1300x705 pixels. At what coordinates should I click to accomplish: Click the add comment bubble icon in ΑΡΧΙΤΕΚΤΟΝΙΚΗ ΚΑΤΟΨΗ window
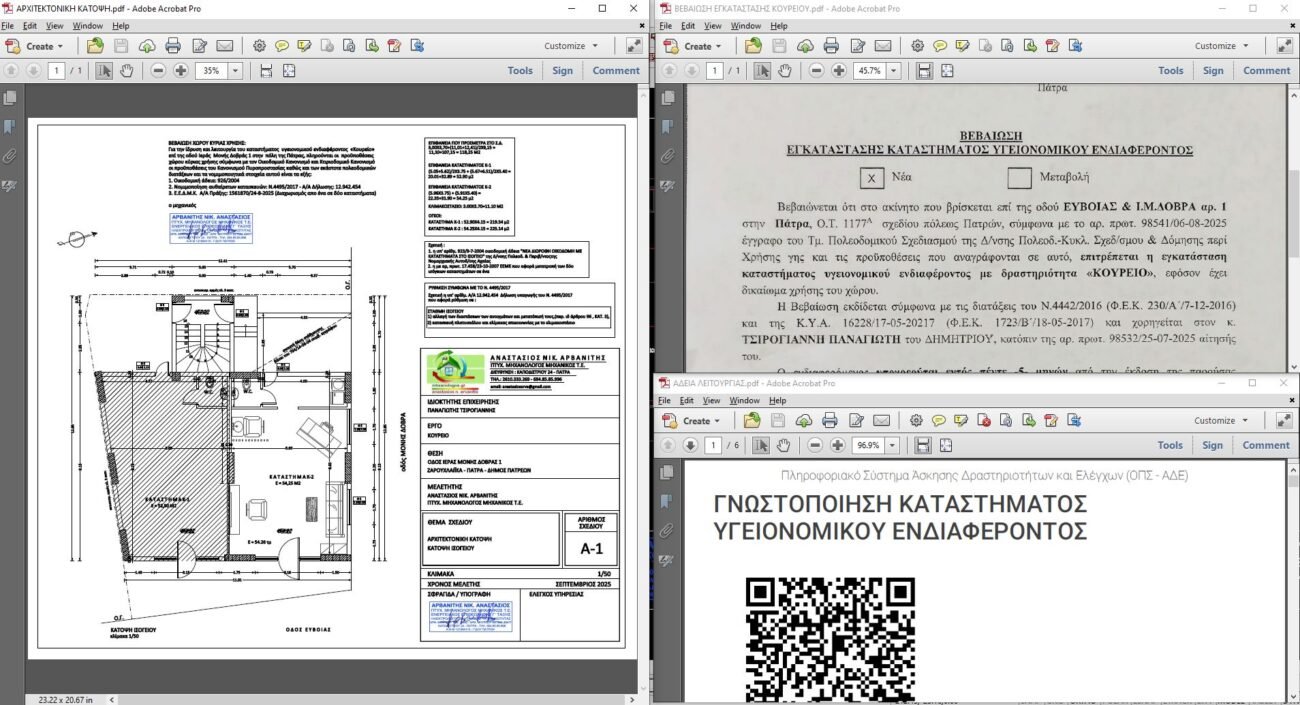pos(282,46)
